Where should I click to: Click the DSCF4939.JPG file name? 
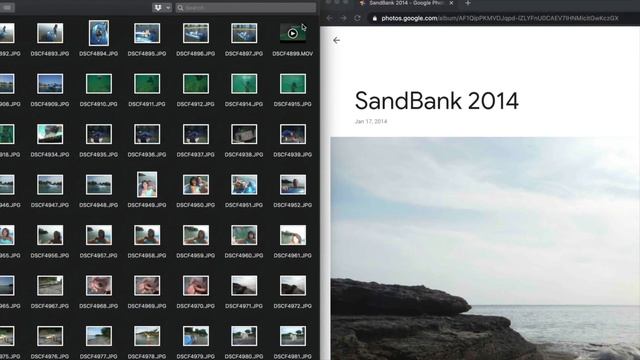click(x=293, y=155)
